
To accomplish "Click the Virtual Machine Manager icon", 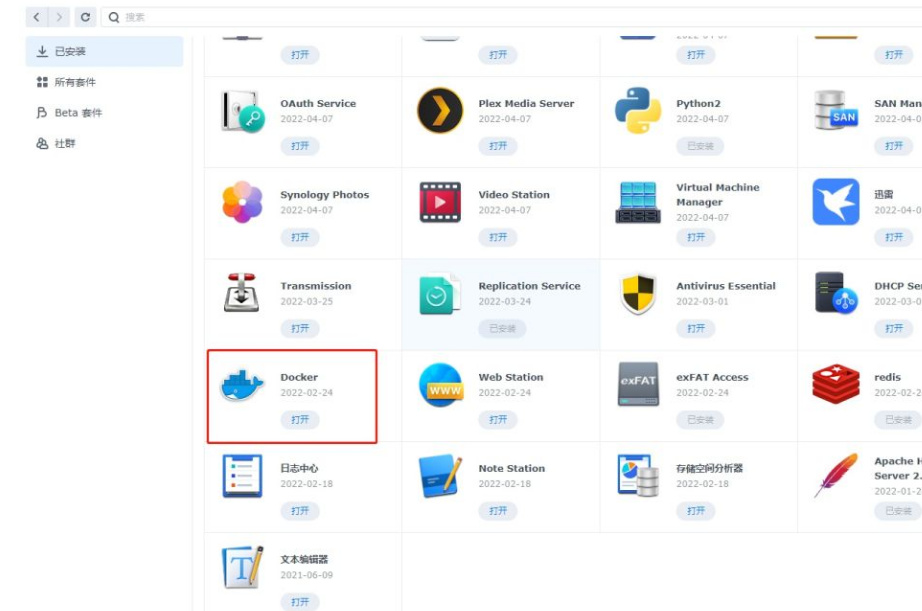I will [638, 202].
